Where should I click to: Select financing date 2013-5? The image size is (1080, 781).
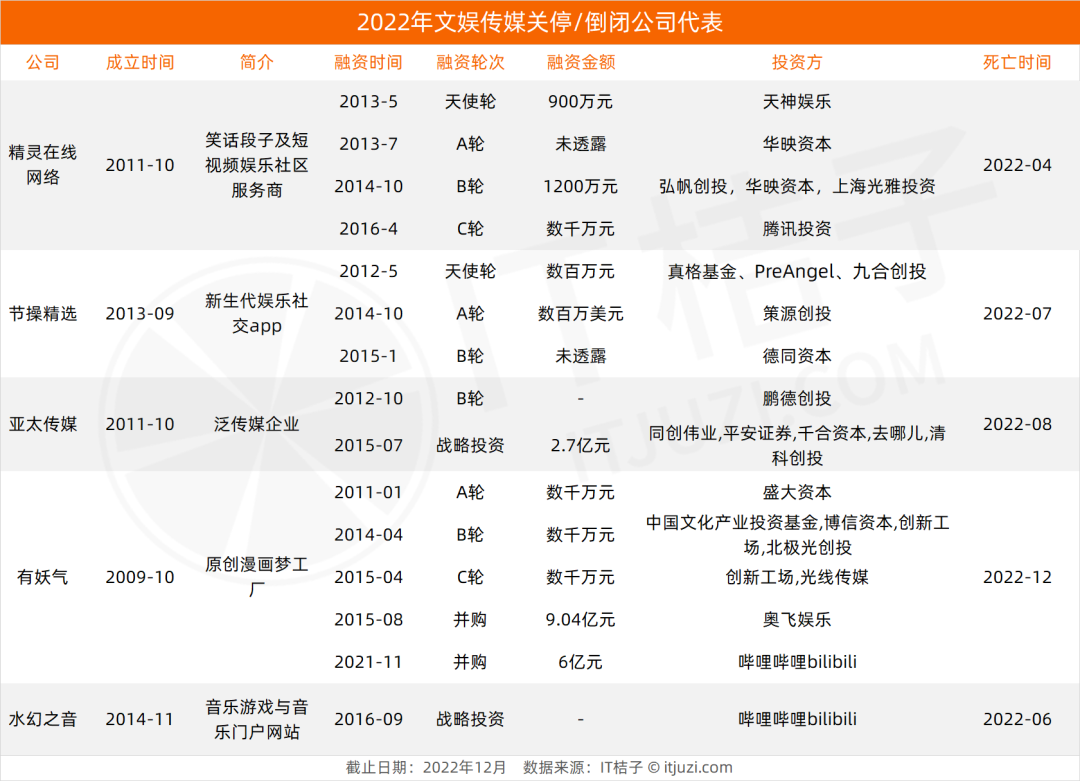click(368, 102)
